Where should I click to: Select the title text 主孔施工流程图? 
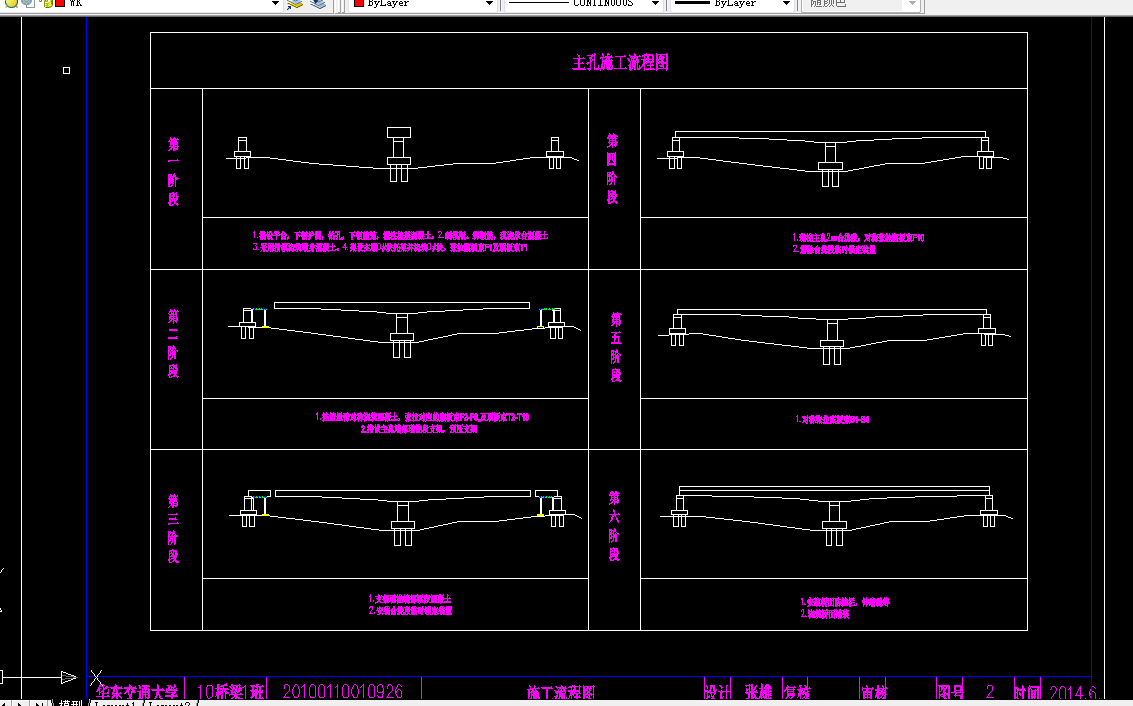pos(620,62)
